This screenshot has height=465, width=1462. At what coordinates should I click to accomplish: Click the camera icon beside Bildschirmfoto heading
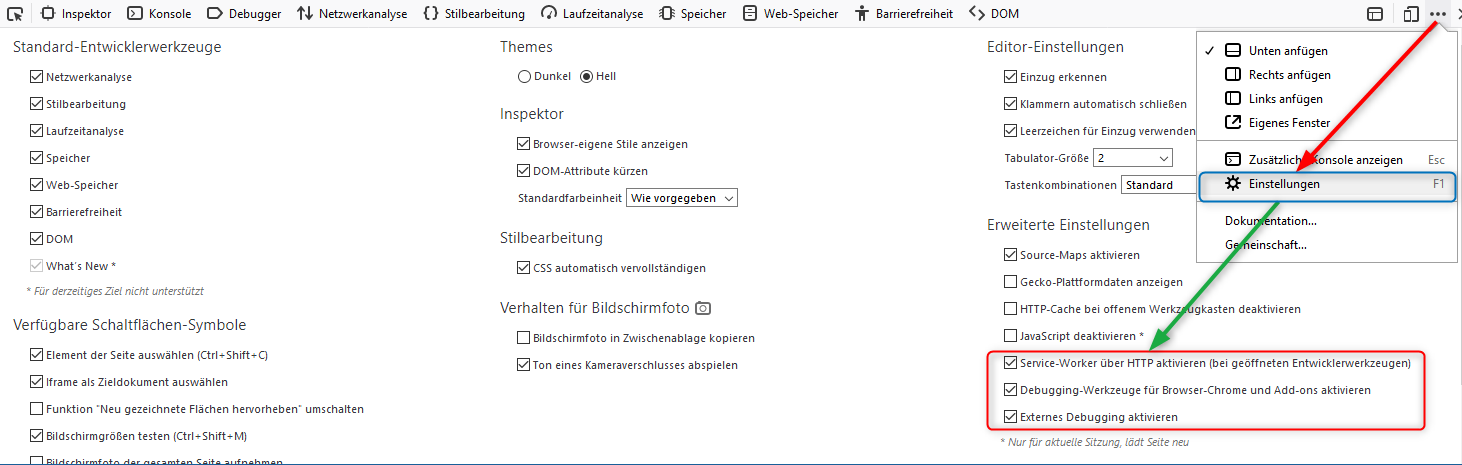pos(703,307)
